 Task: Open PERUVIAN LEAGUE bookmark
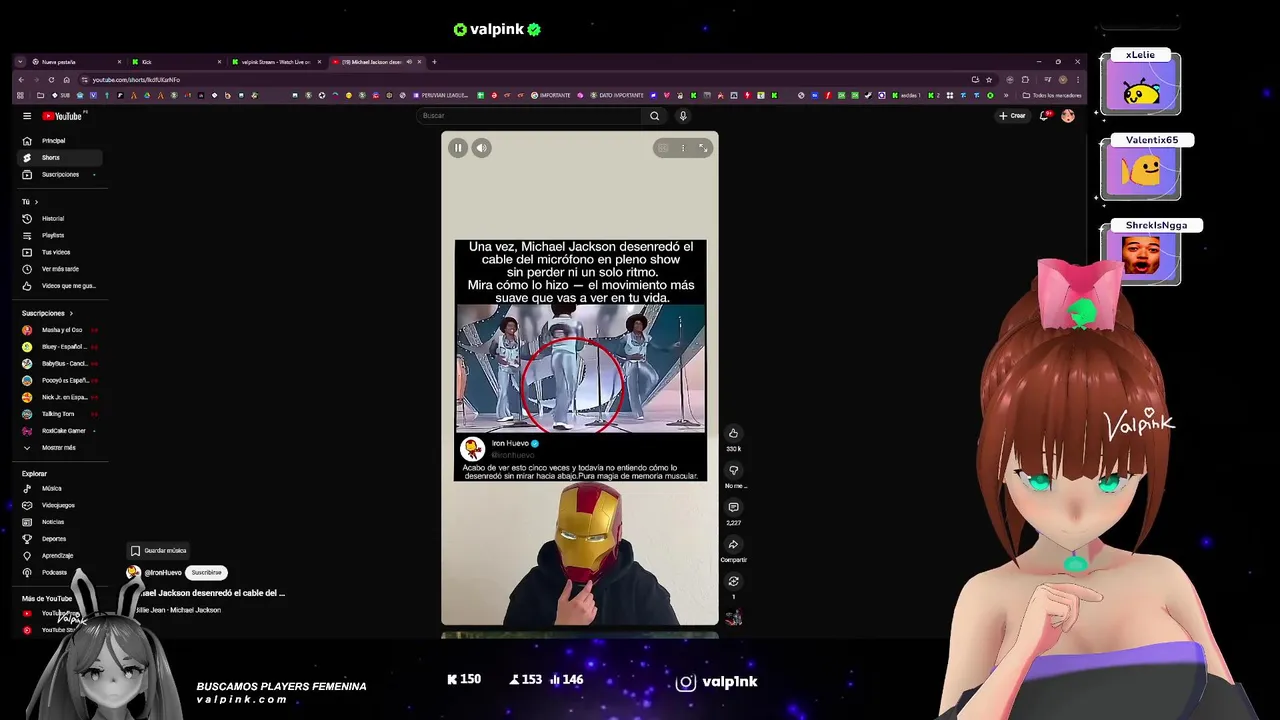pos(439,96)
